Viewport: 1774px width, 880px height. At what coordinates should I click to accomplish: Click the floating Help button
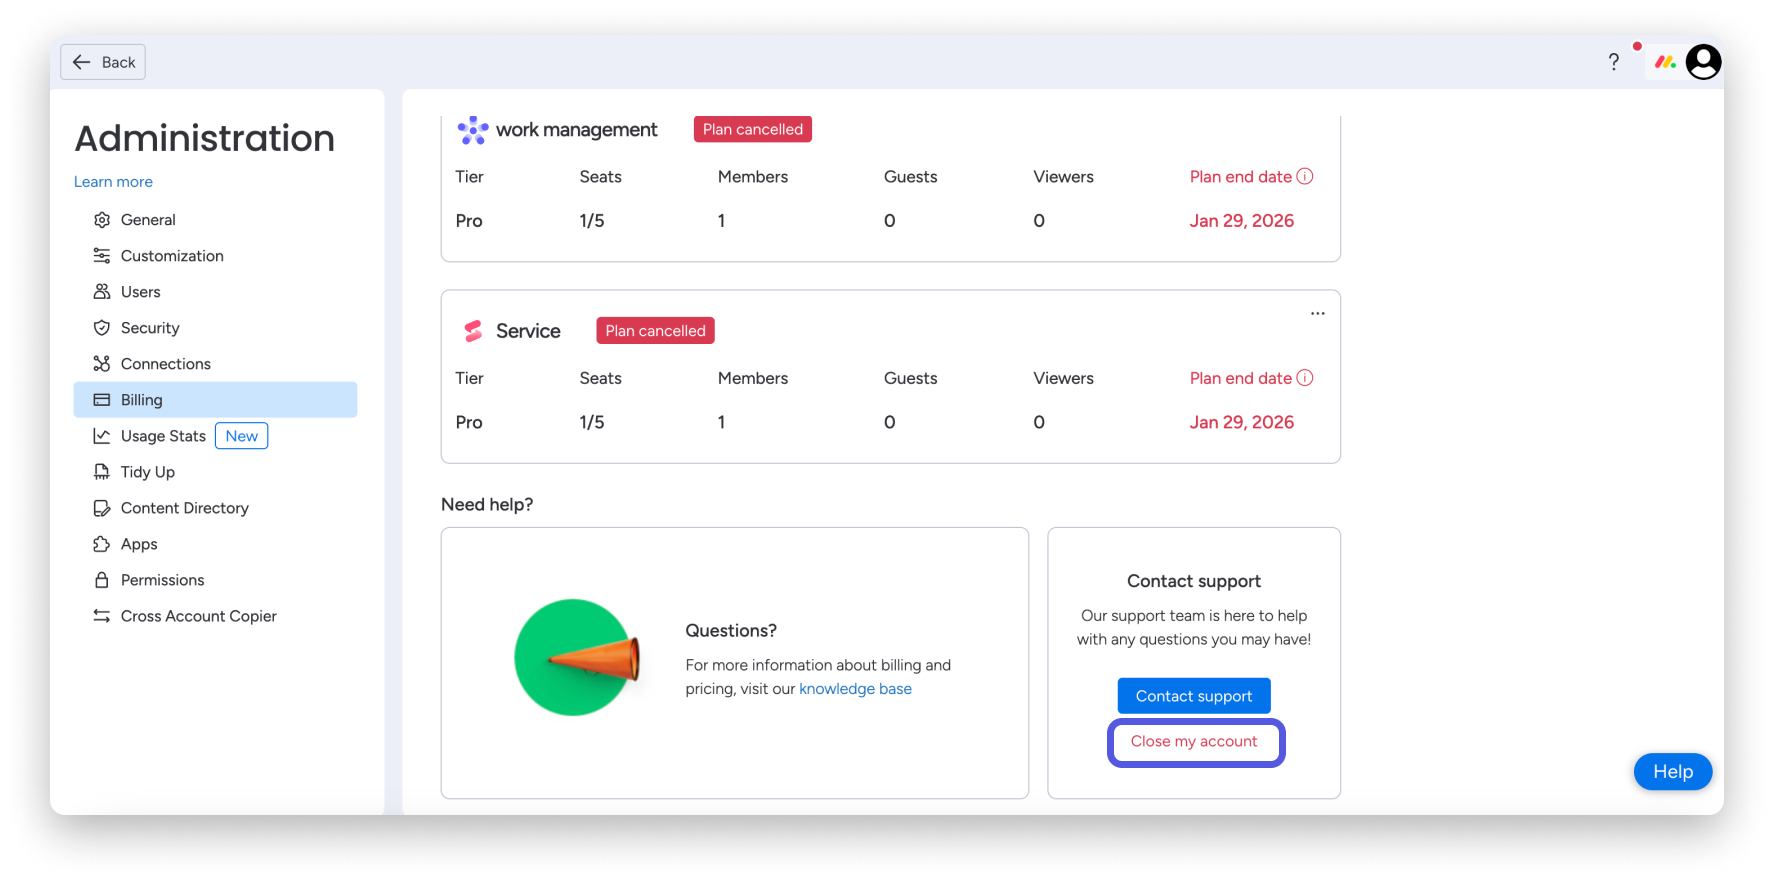click(1672, 772)
